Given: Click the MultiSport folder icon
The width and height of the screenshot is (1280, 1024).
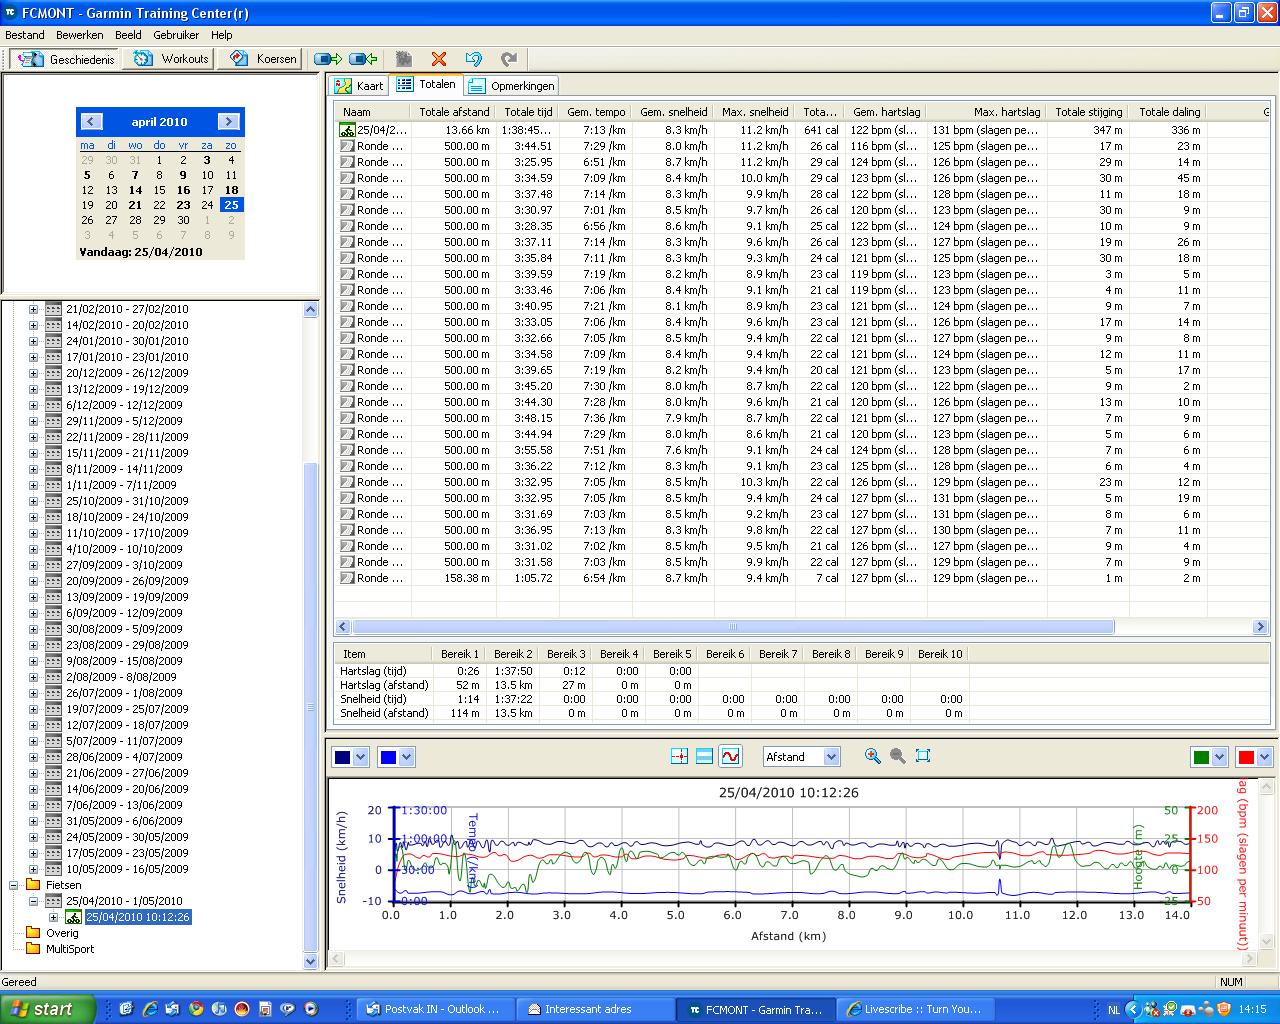Looking at the screenshot, I should pyautogui.click(x=33, y=949).
